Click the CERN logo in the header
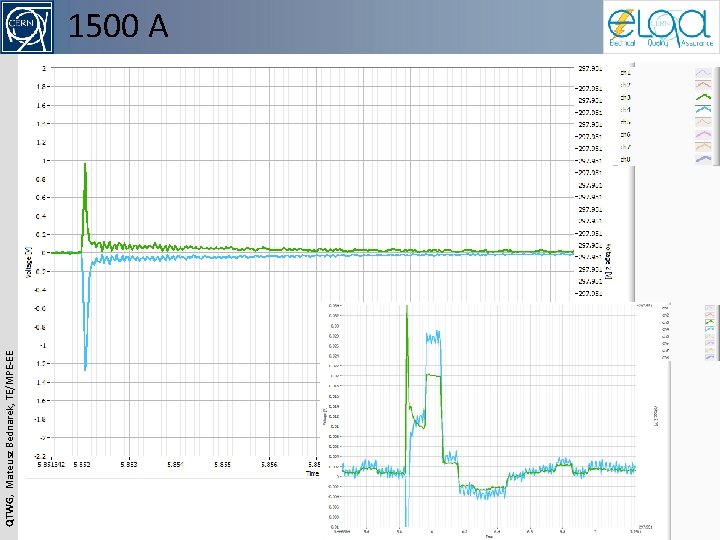This screenshot has width=720, height=540. coord(27,27)
